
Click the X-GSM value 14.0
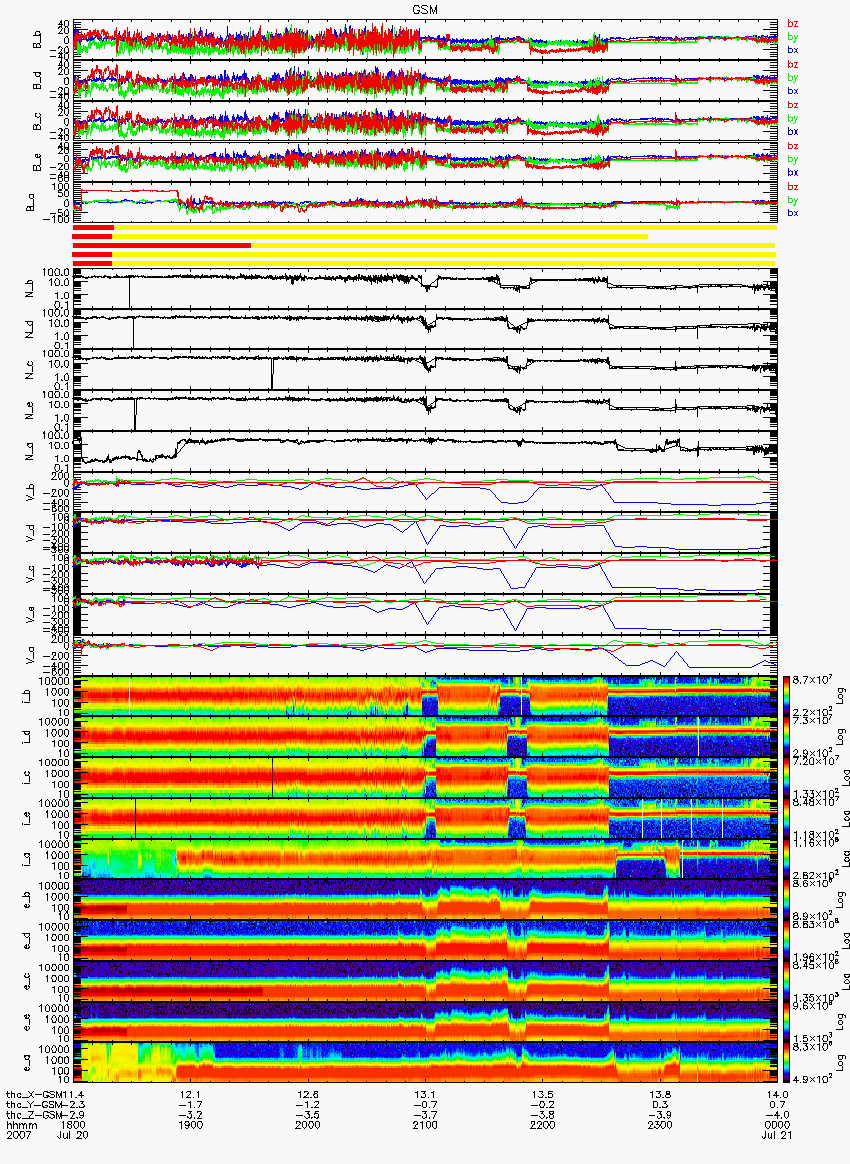coord(777,1094)
